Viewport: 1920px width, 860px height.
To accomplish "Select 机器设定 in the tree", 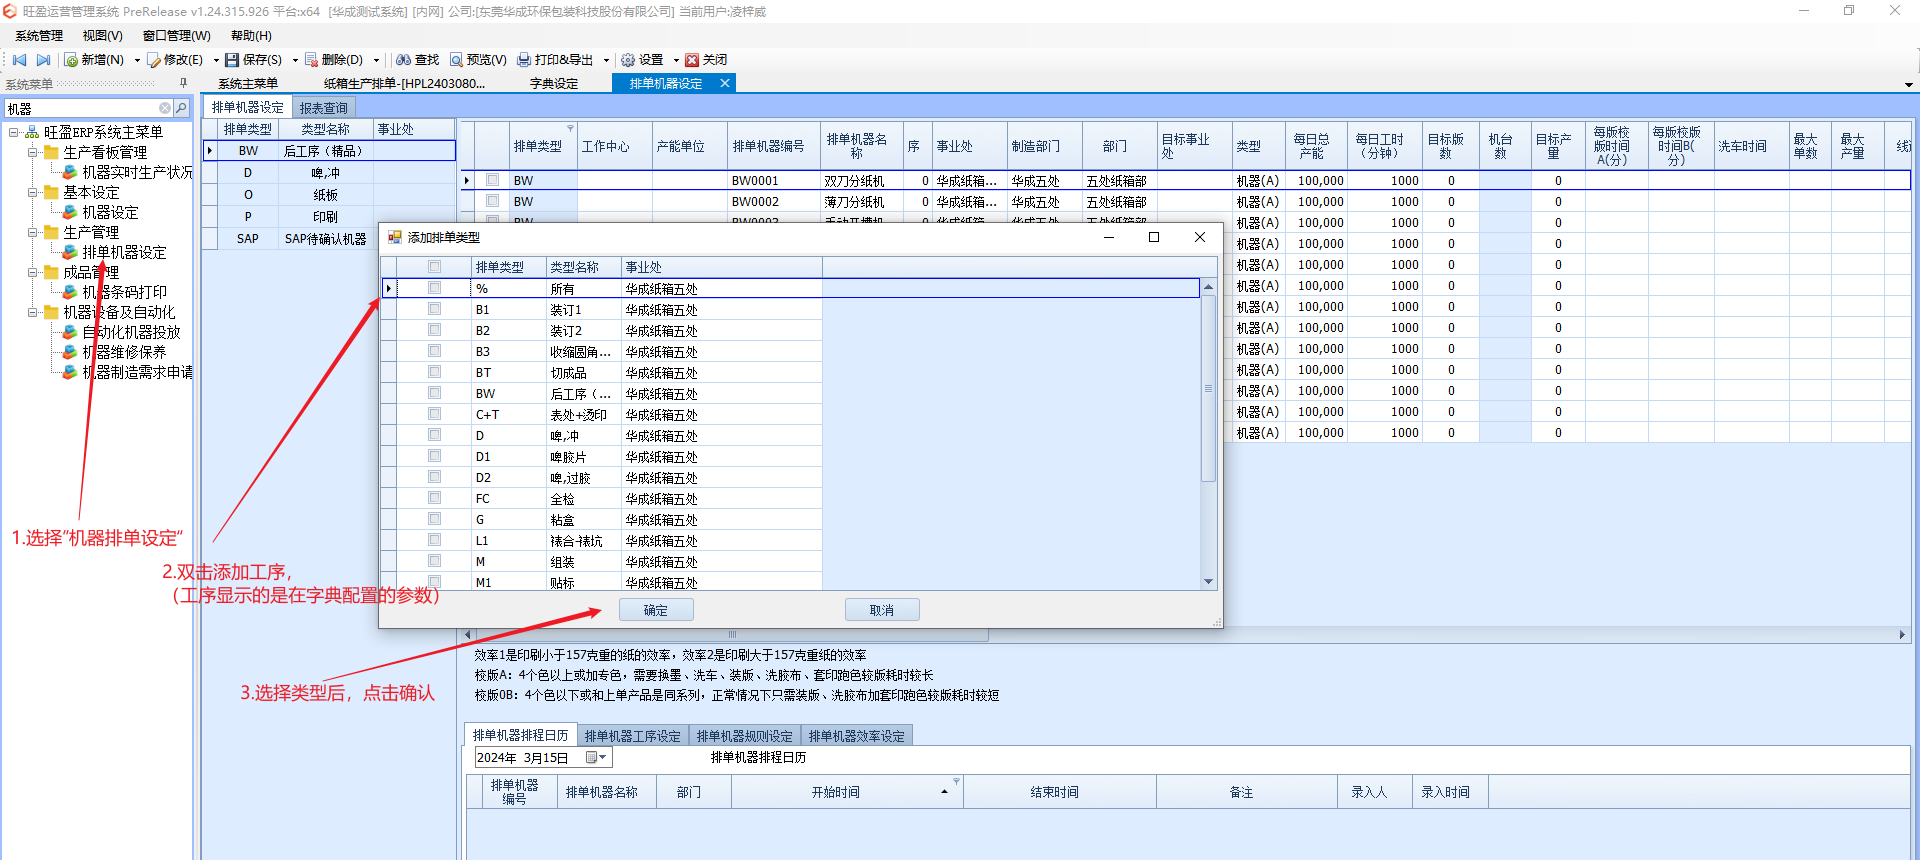I will click(x=110, y=212).
